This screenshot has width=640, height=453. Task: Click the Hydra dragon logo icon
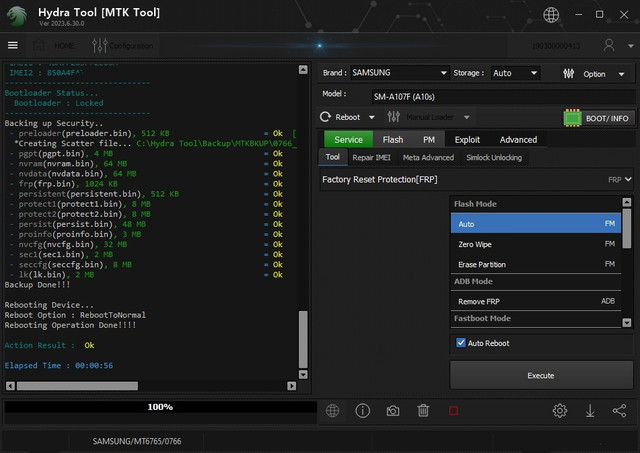click(17, 16)
